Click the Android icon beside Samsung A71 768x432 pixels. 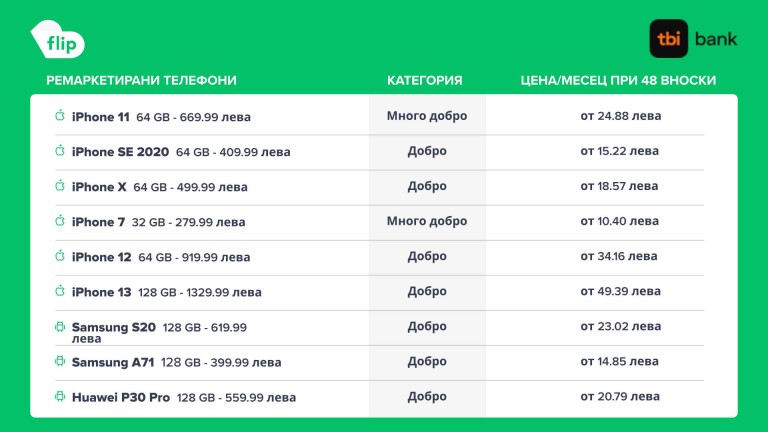coord(60,361)
